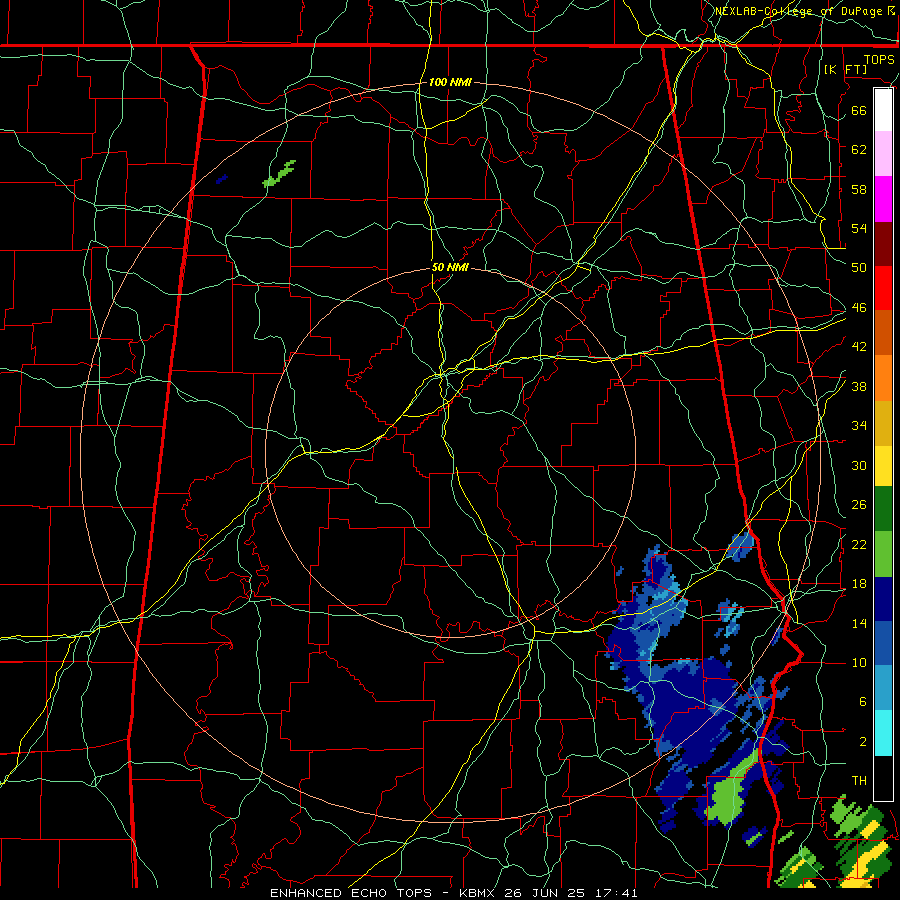Viewport: 900px width, 900px height.
Task: Click the yellow legend swatch
Action: tap(883, 465)
